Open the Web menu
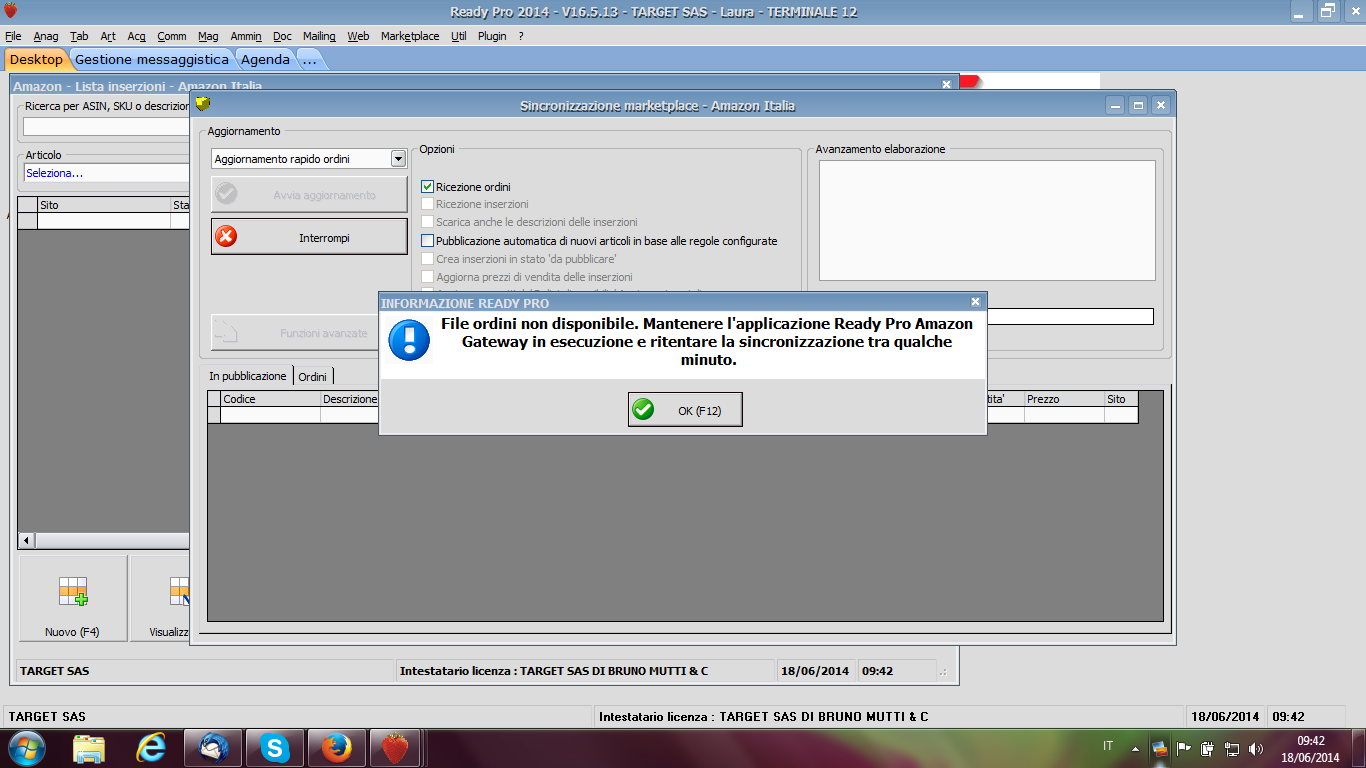Screen dimensions: 1366x768 pyautogui.click(x=358, y=36)
